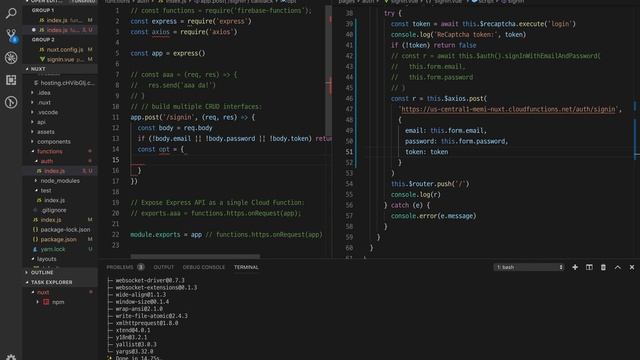This screenshot has height=360, width=640.
Task: Expand the components folder
Action: pyautogui.click(x=53, y=142)
